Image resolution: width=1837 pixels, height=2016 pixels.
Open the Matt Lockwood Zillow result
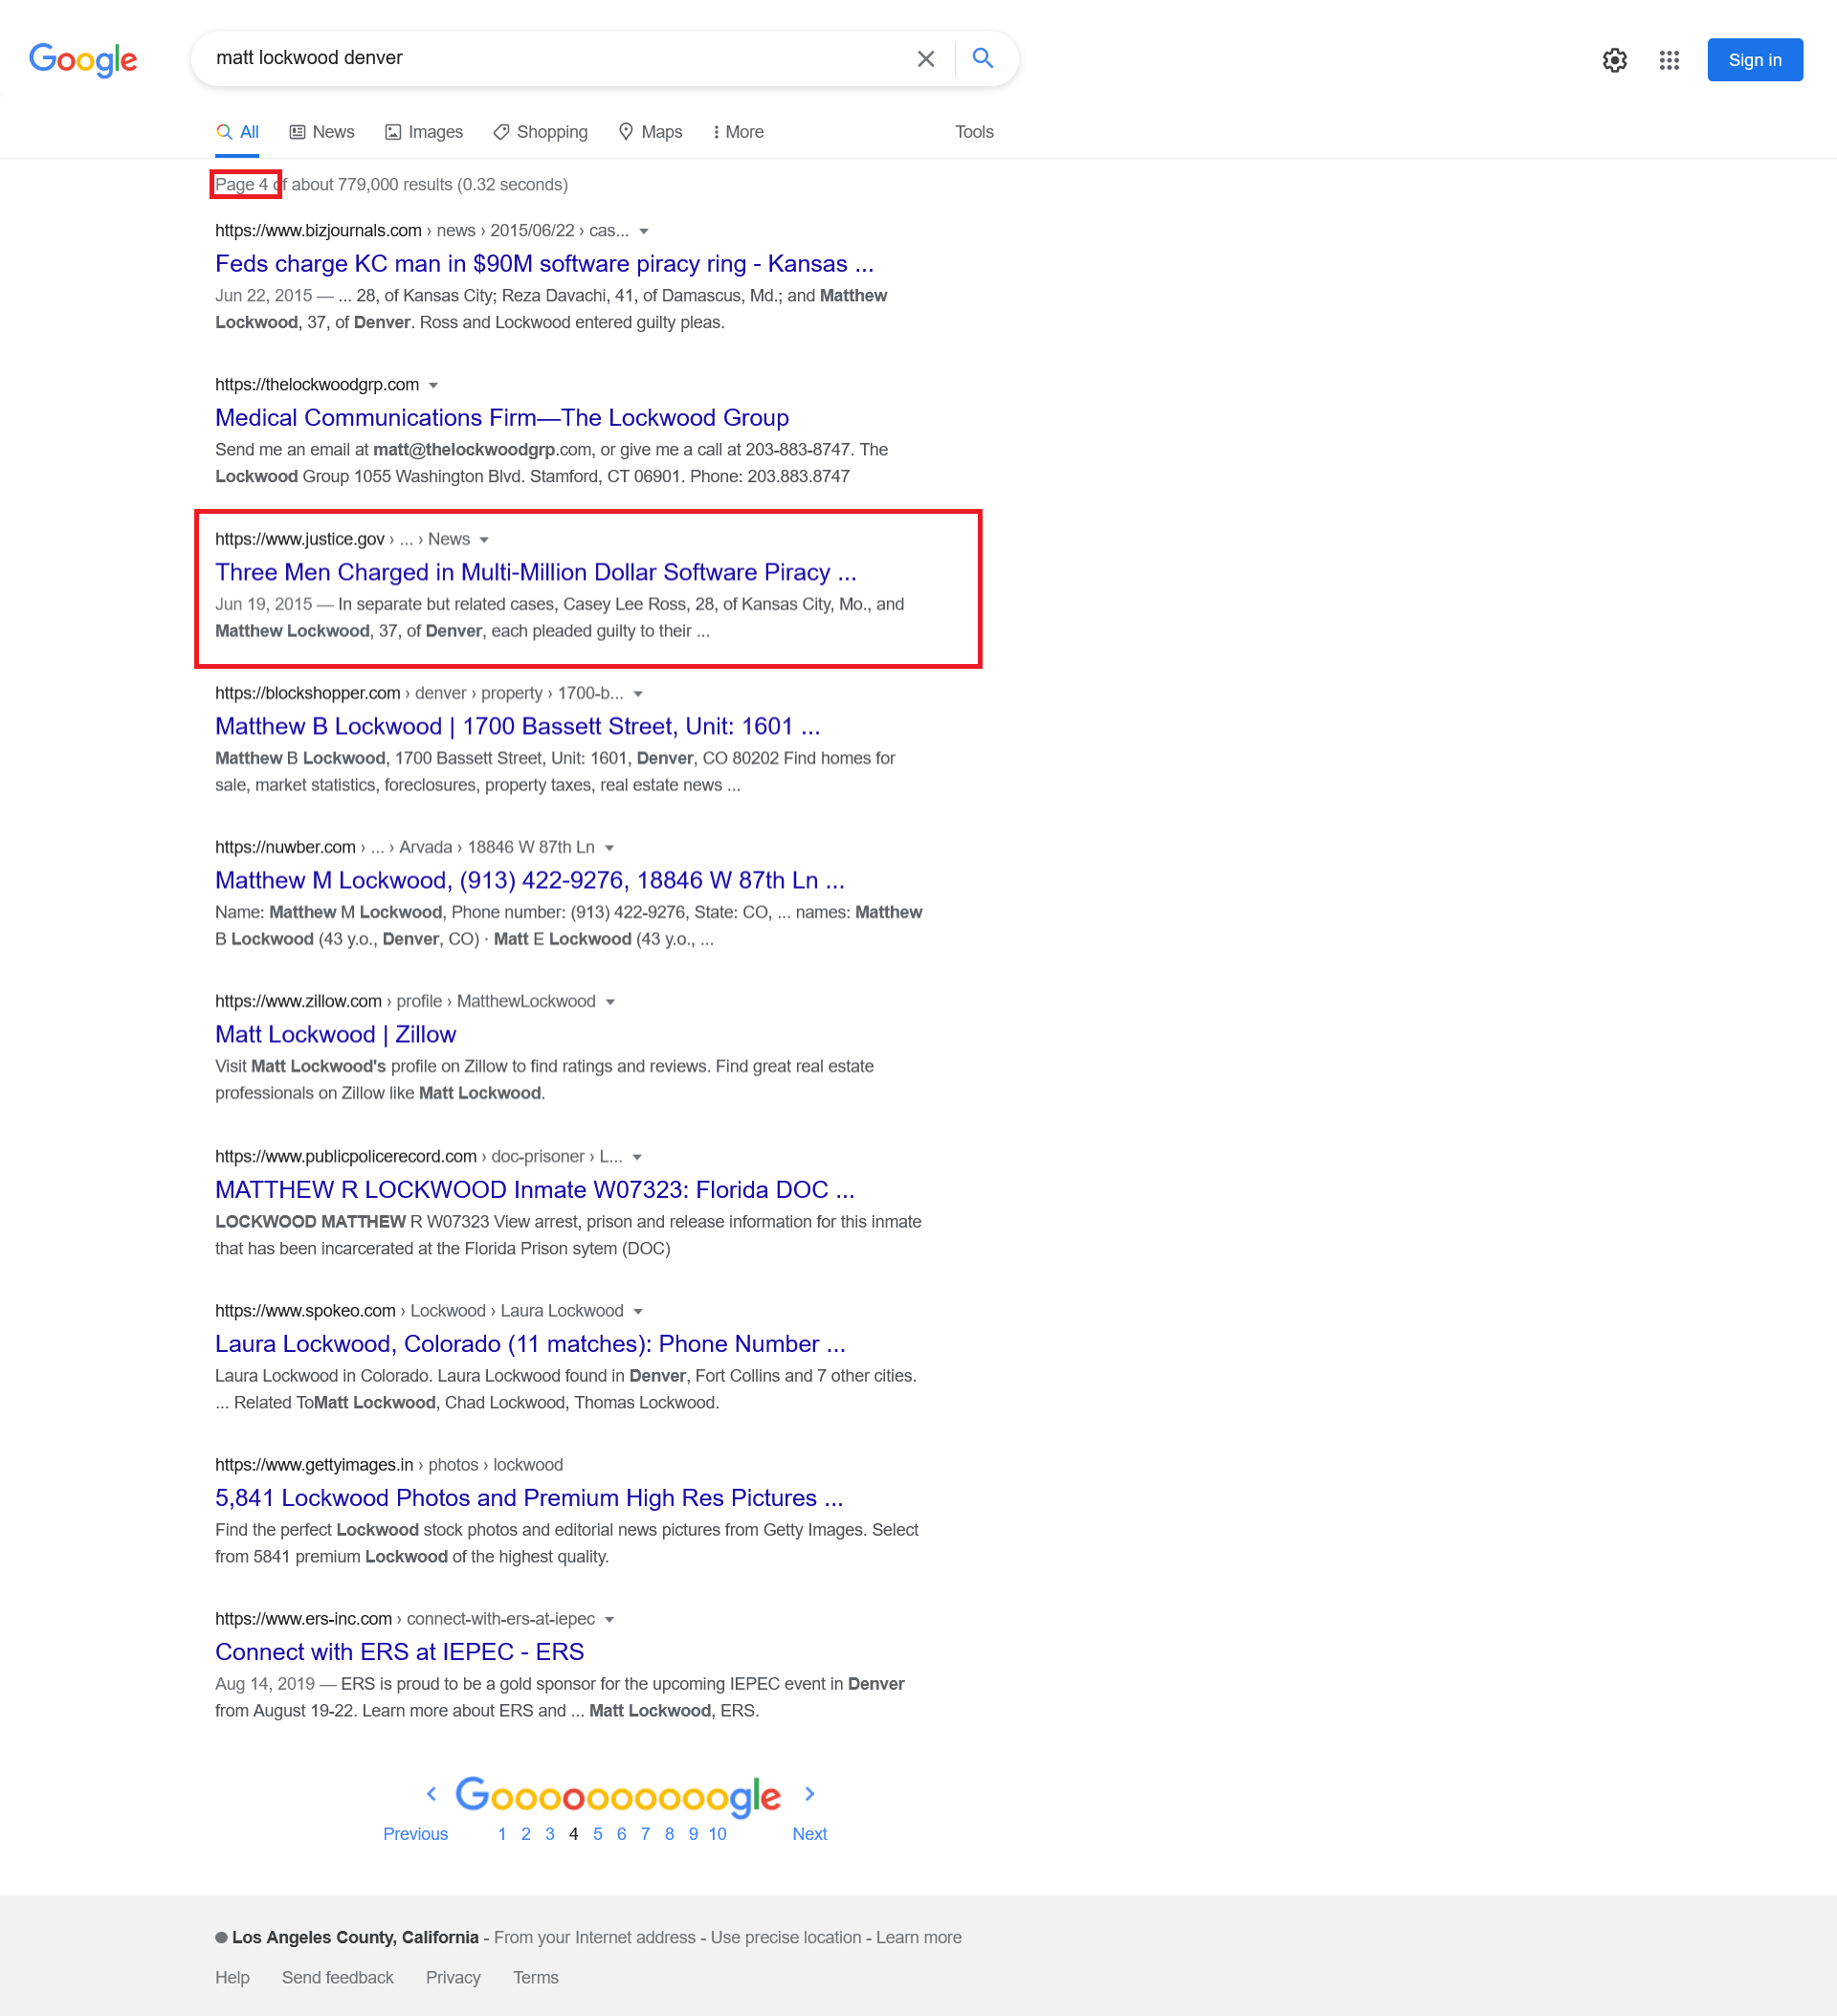point(335,1034)
